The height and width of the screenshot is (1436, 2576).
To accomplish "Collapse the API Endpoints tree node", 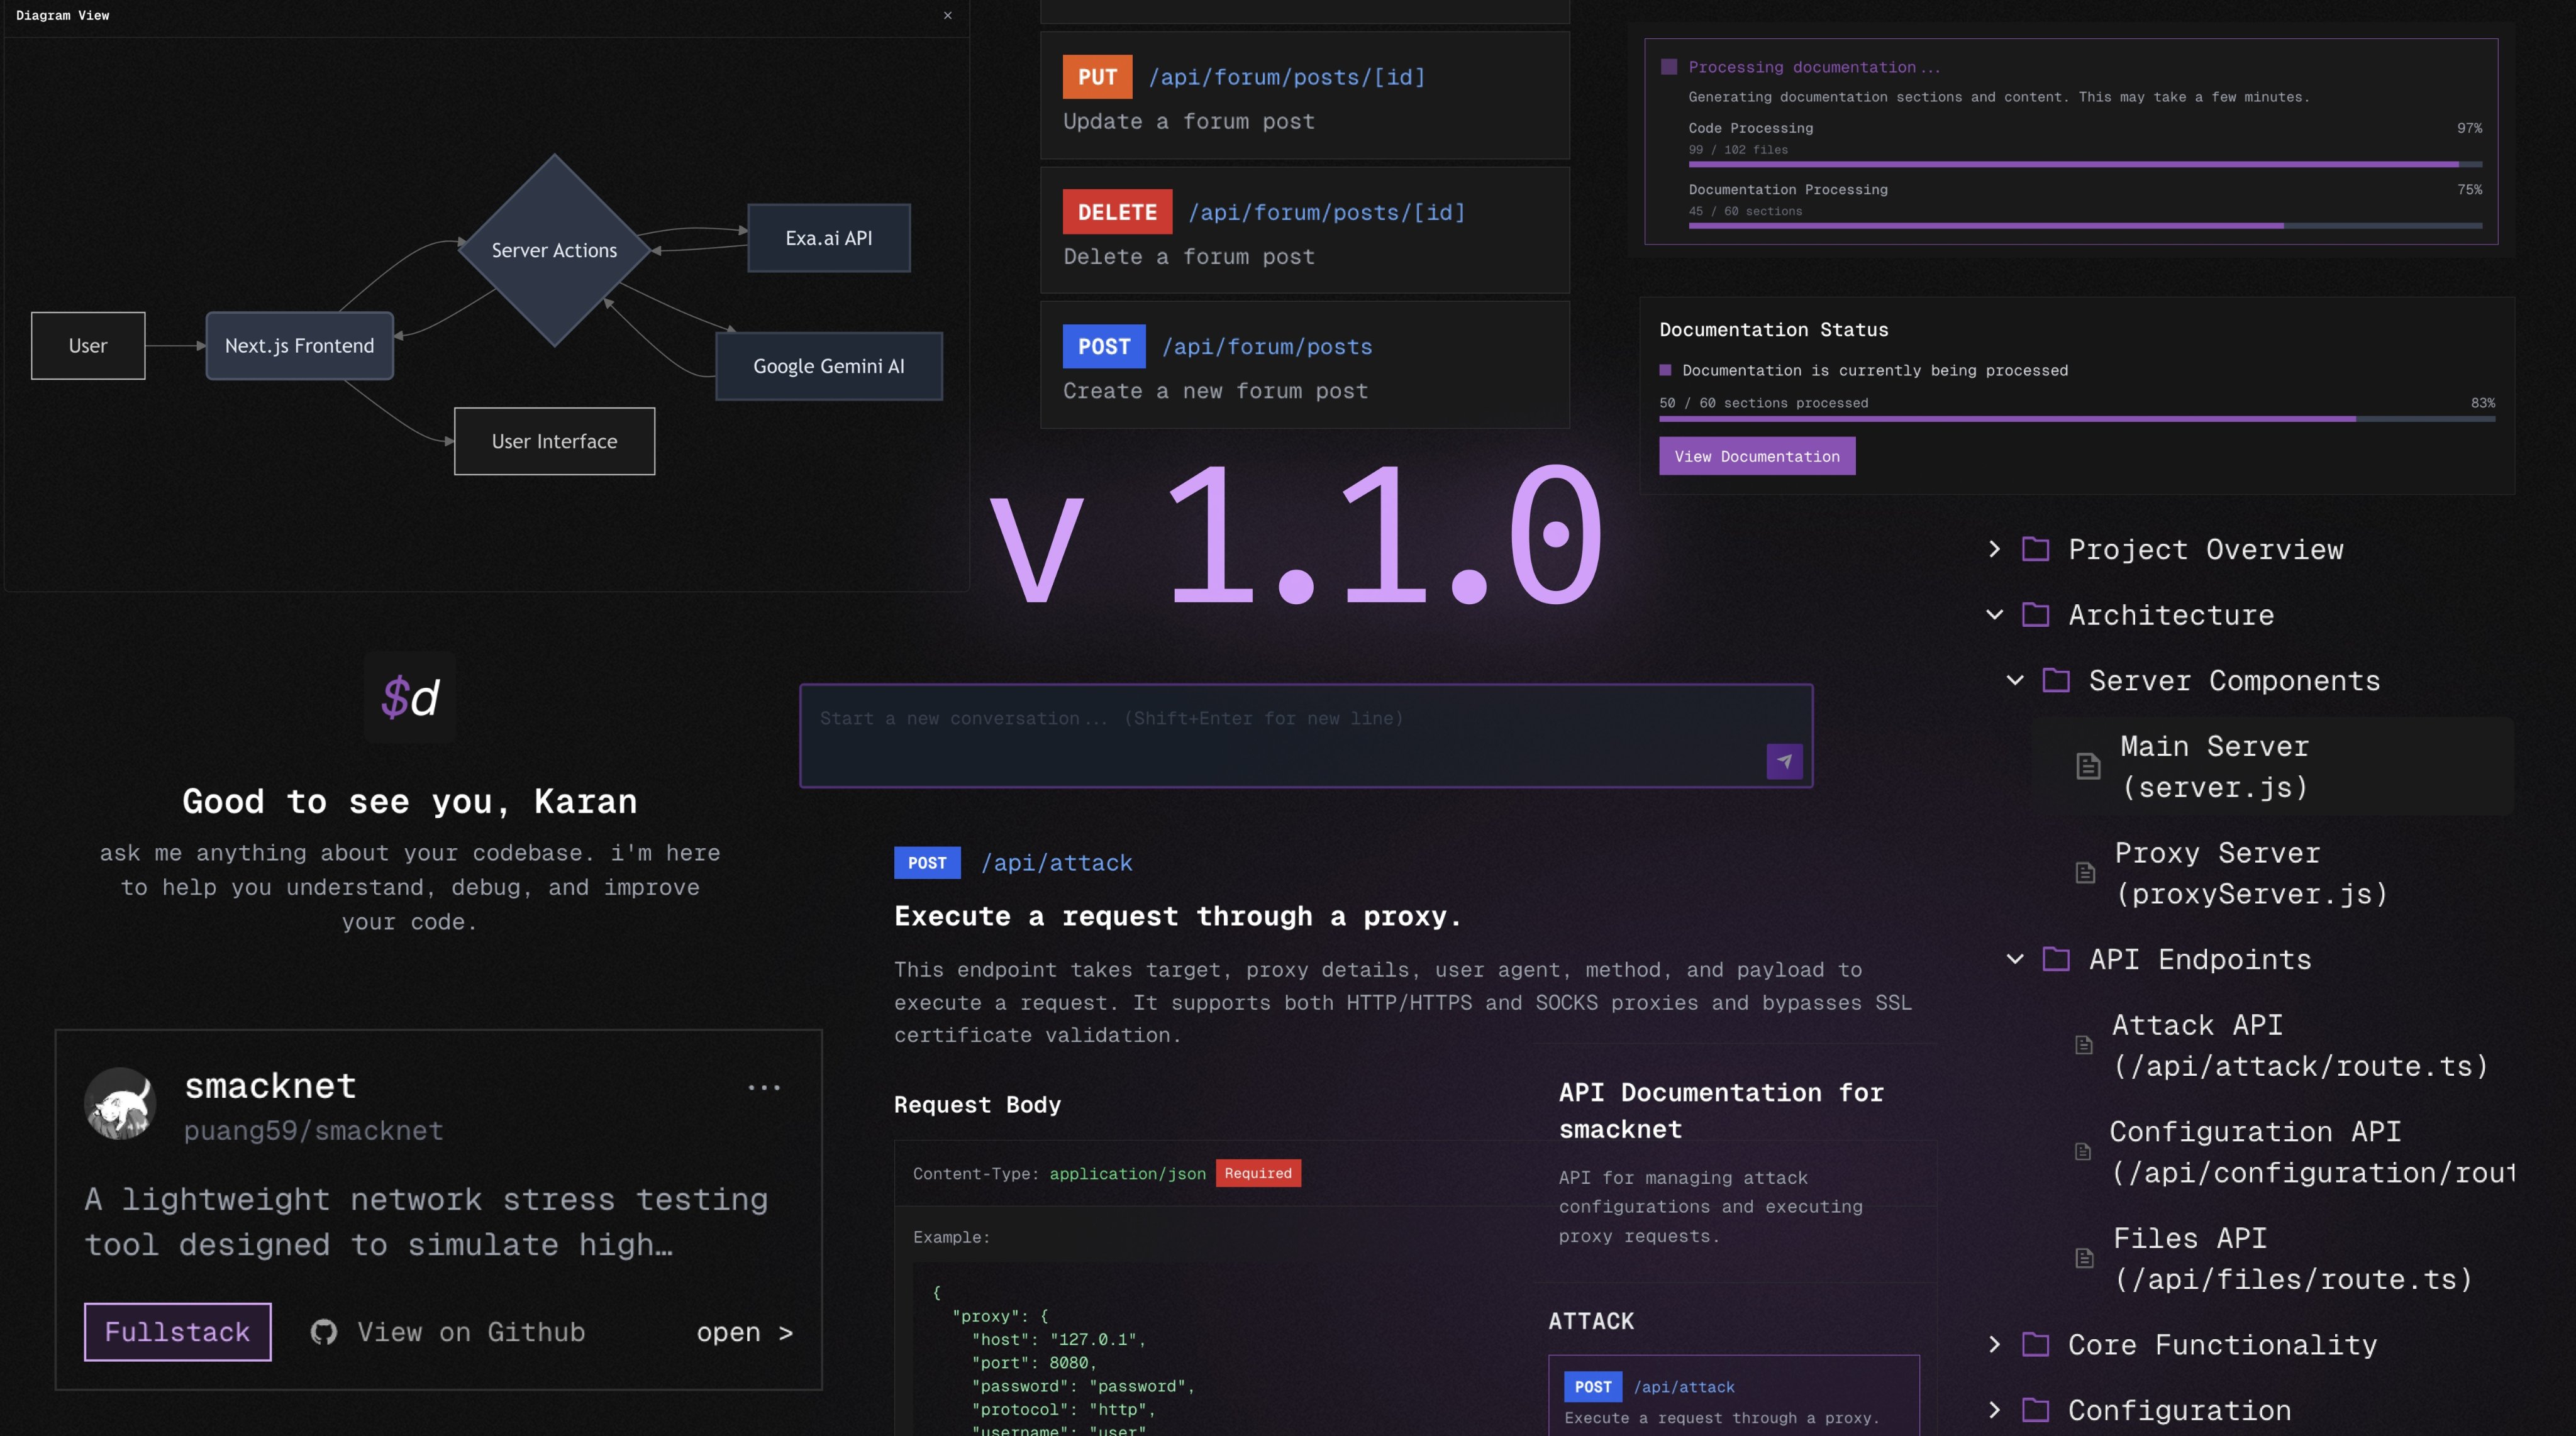I will [2015, 959].
